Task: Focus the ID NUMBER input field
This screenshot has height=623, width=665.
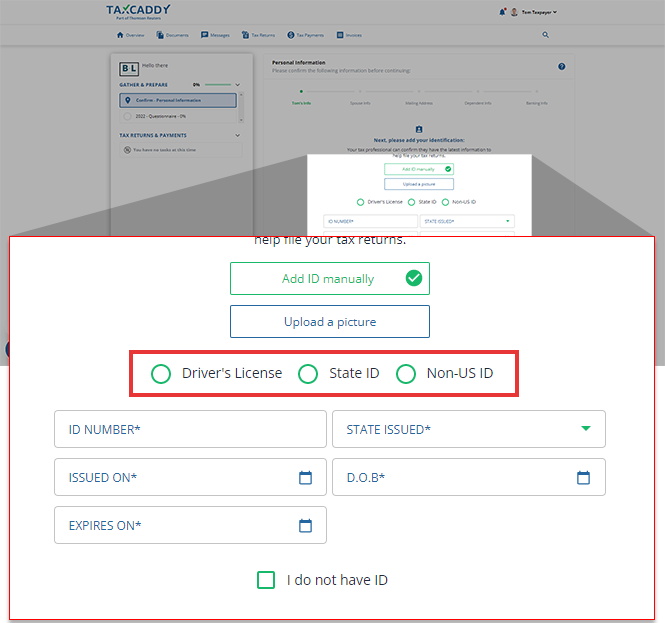Action: [190, 429]
